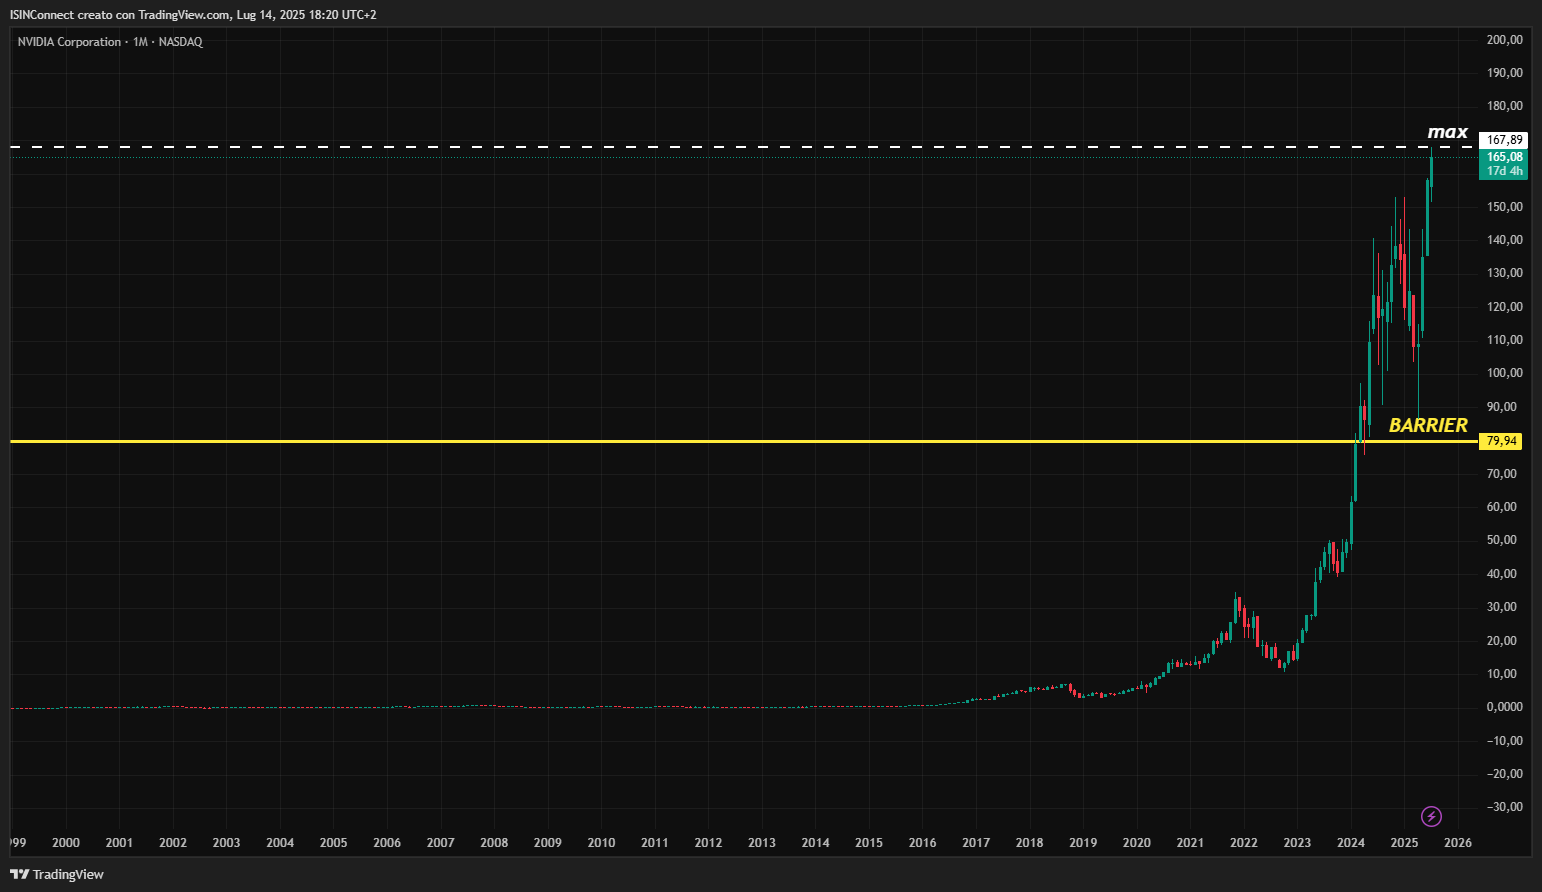
Task: Click the 2007 year label
Action: tap(441, 843)
